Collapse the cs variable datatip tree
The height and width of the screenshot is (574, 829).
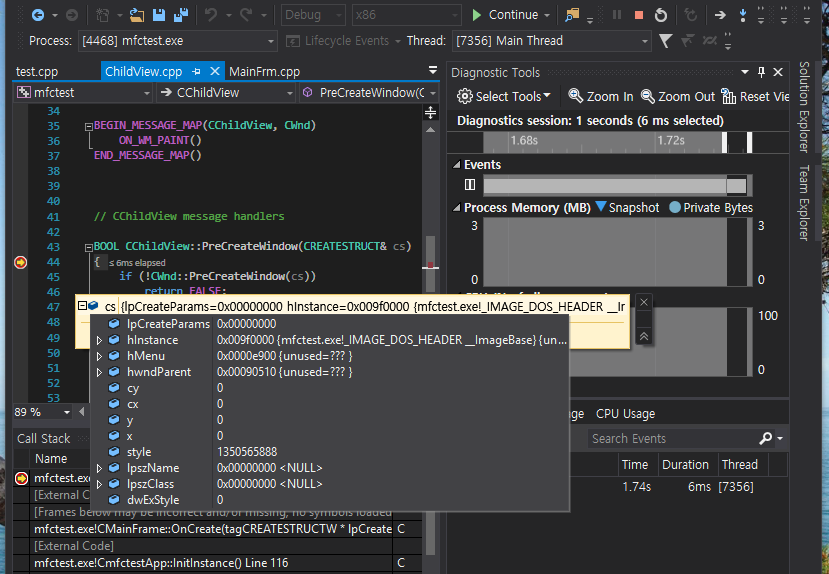click(x=82, y=306)
